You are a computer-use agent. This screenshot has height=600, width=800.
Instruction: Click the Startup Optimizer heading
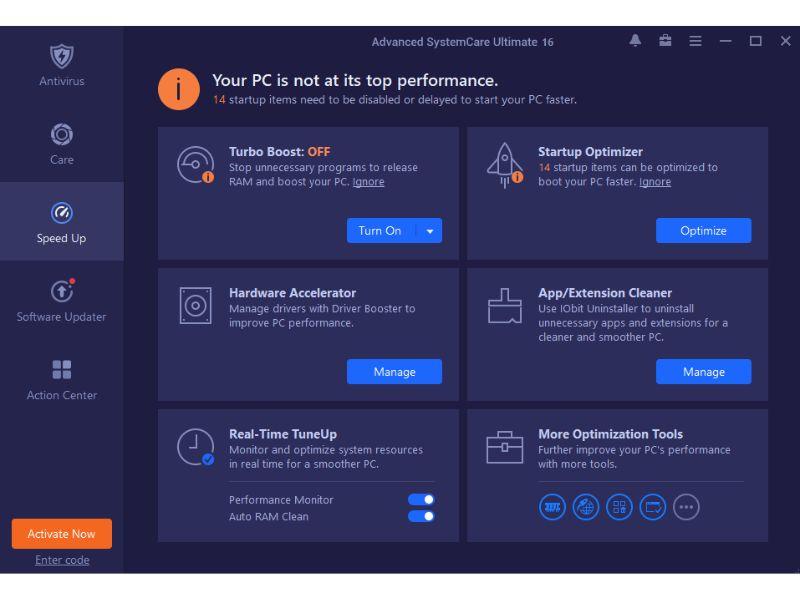tap(590, 152)
